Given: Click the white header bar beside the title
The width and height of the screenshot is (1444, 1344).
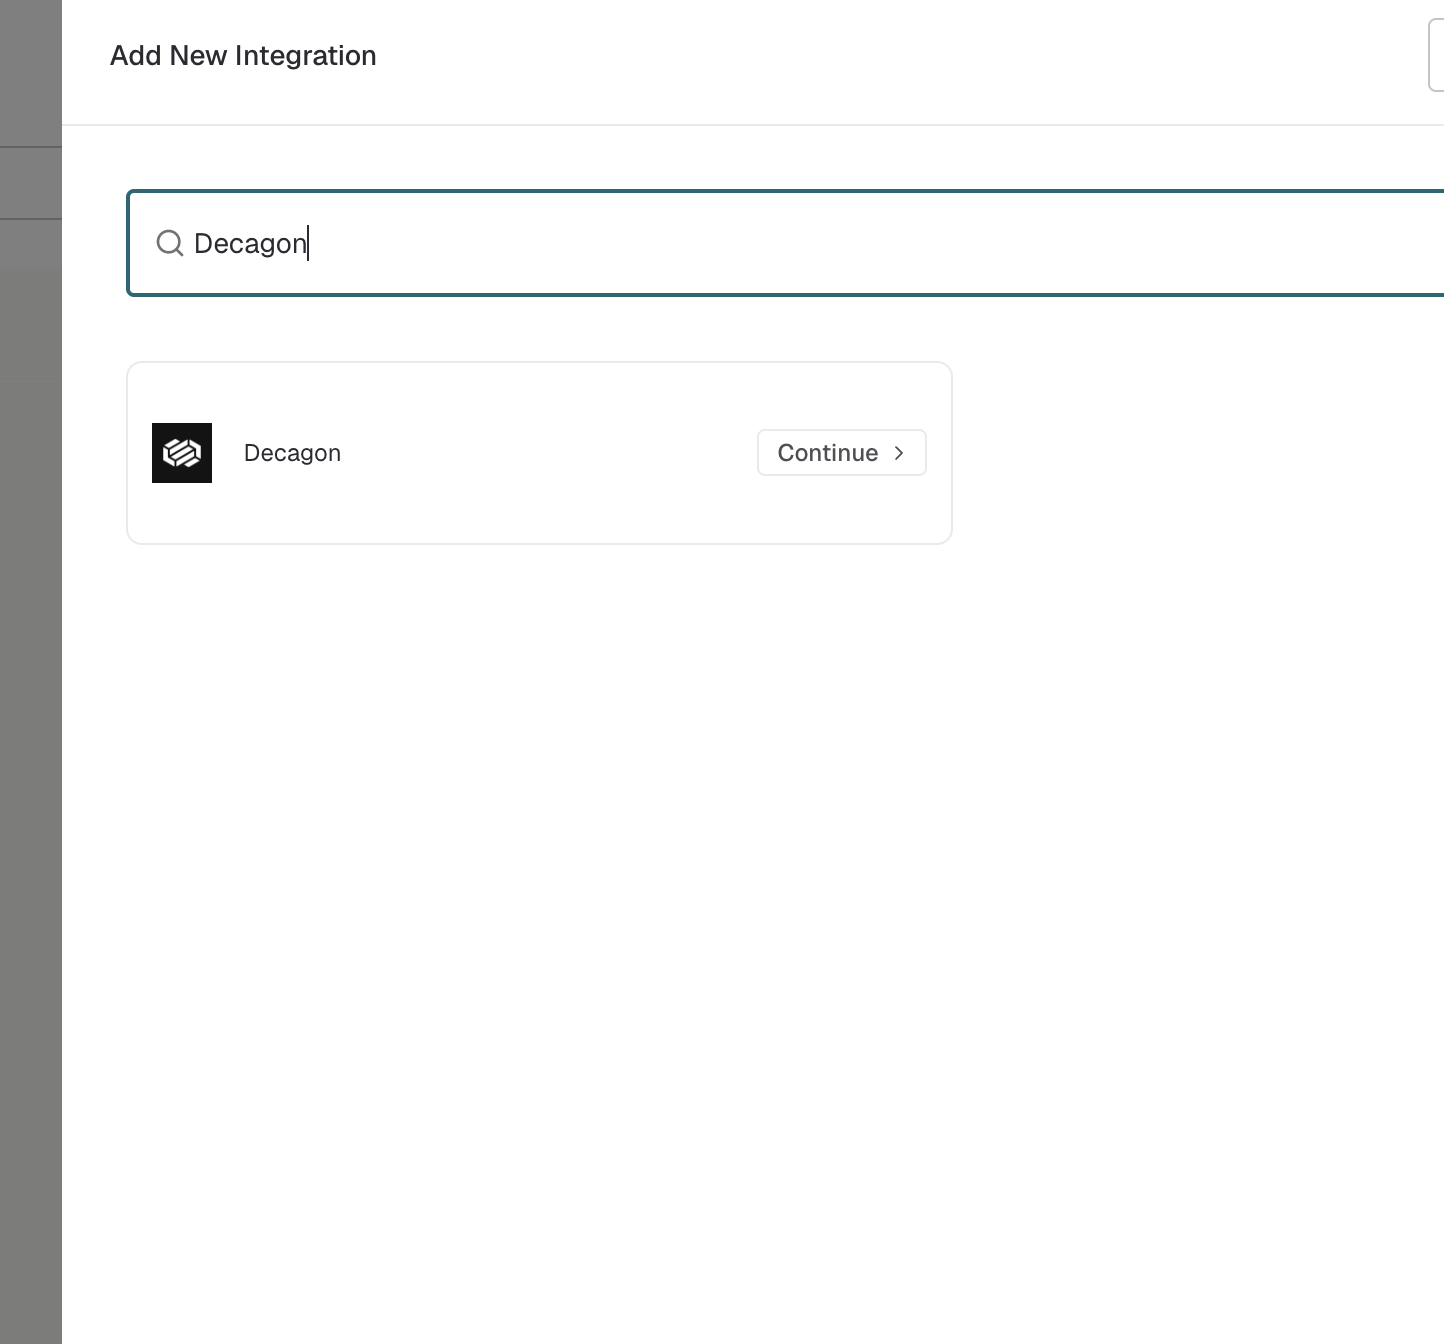Looking at the screenshot, I should (x=900, y=56).
